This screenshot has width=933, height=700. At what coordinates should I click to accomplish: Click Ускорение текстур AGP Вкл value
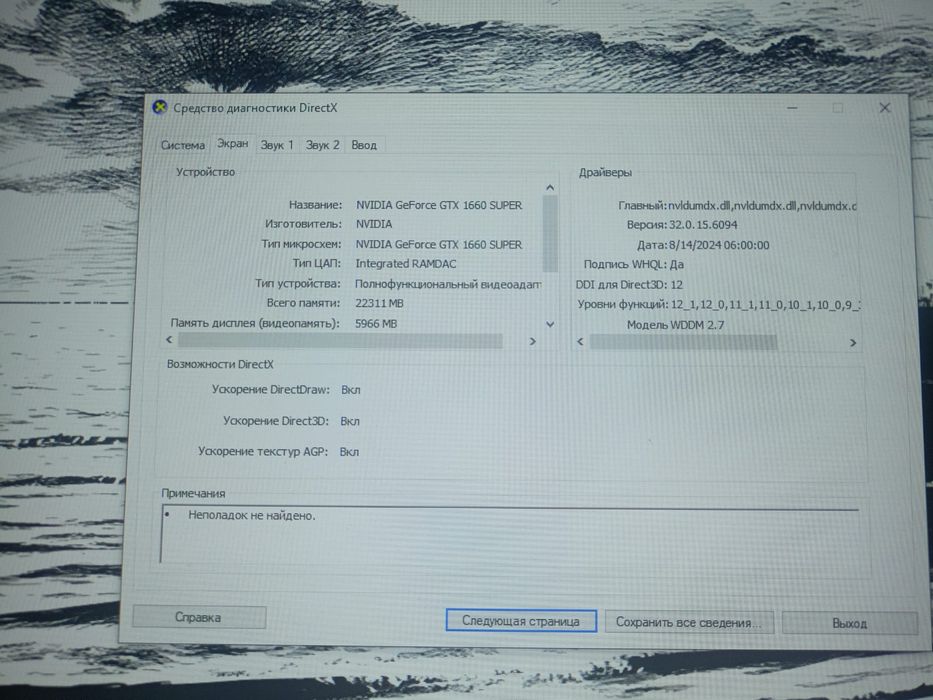349,452
